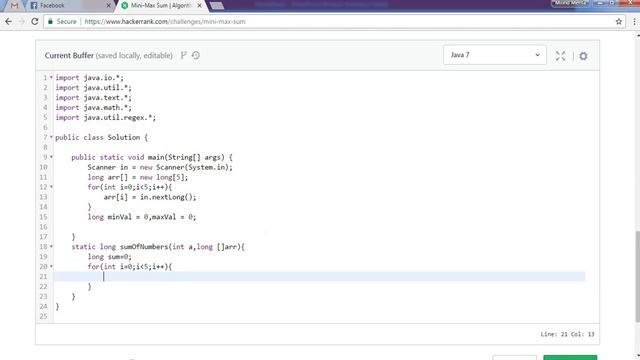Click line number 16 in gutter

pyautogui.click(x=44, y=227)
